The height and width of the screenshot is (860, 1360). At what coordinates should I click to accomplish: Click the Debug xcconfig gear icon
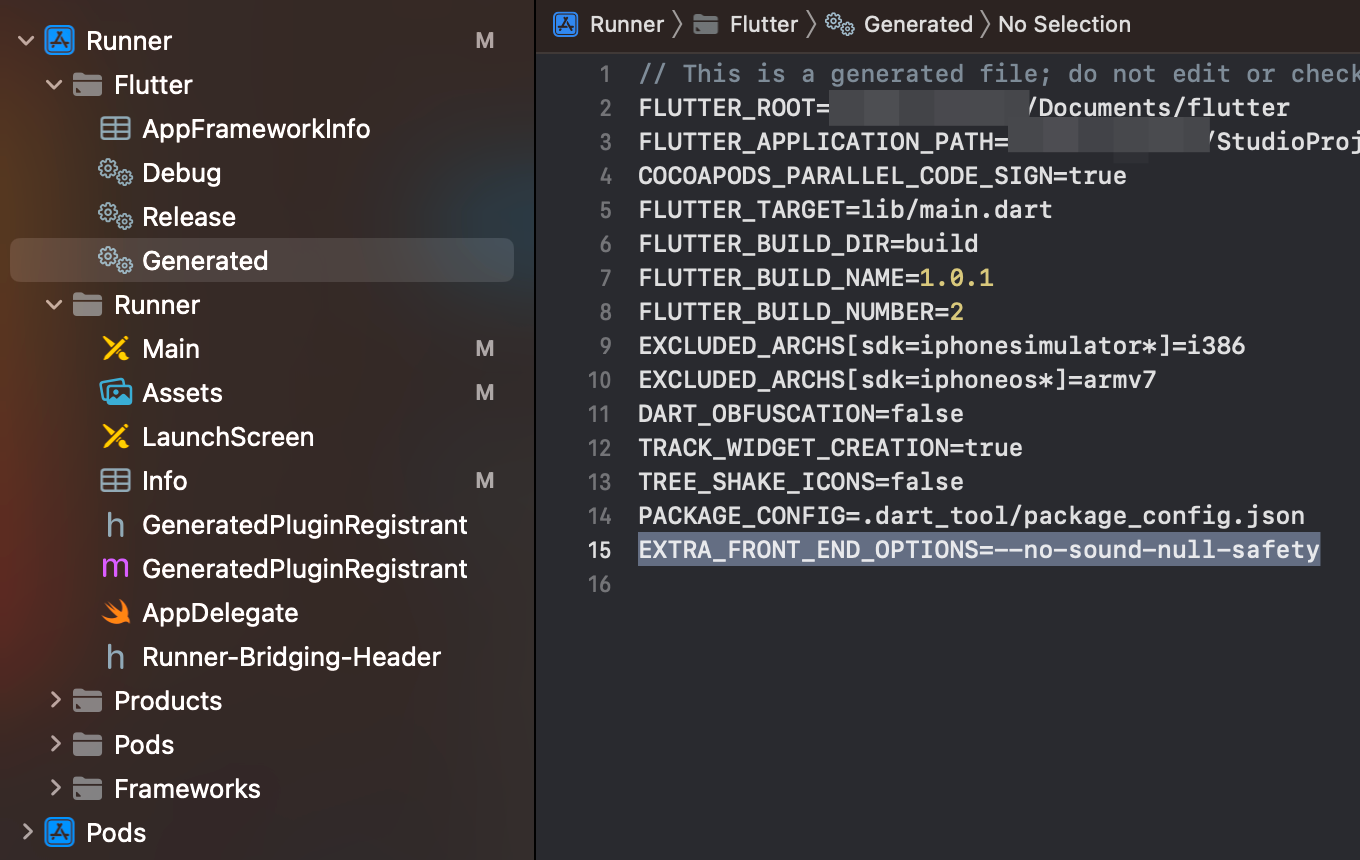coord(116,173)
